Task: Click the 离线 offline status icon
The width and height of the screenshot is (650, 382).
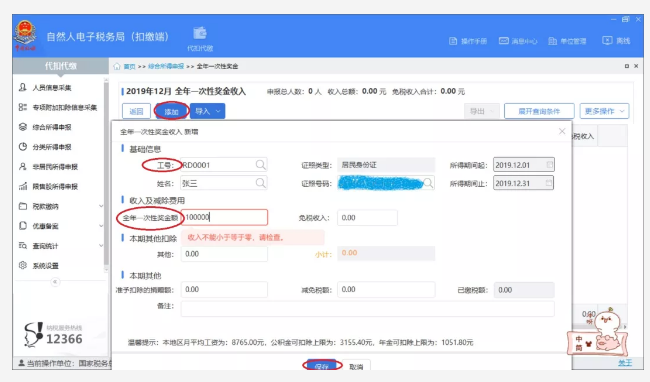Action: (607, 41)
